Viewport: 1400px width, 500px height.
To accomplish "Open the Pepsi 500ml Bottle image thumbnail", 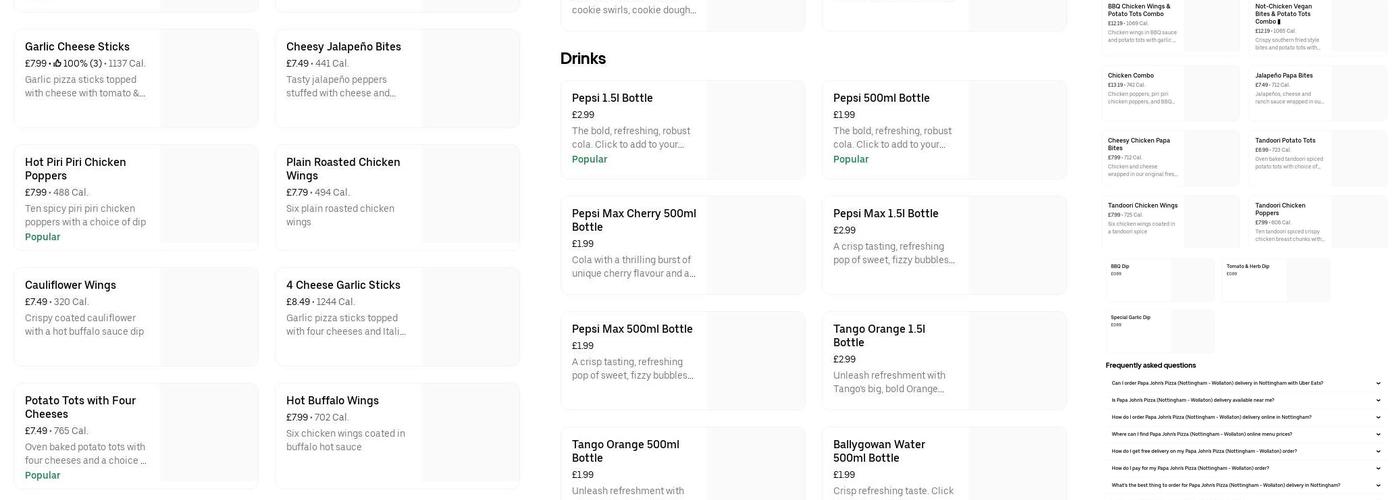I will (1017, 130).
